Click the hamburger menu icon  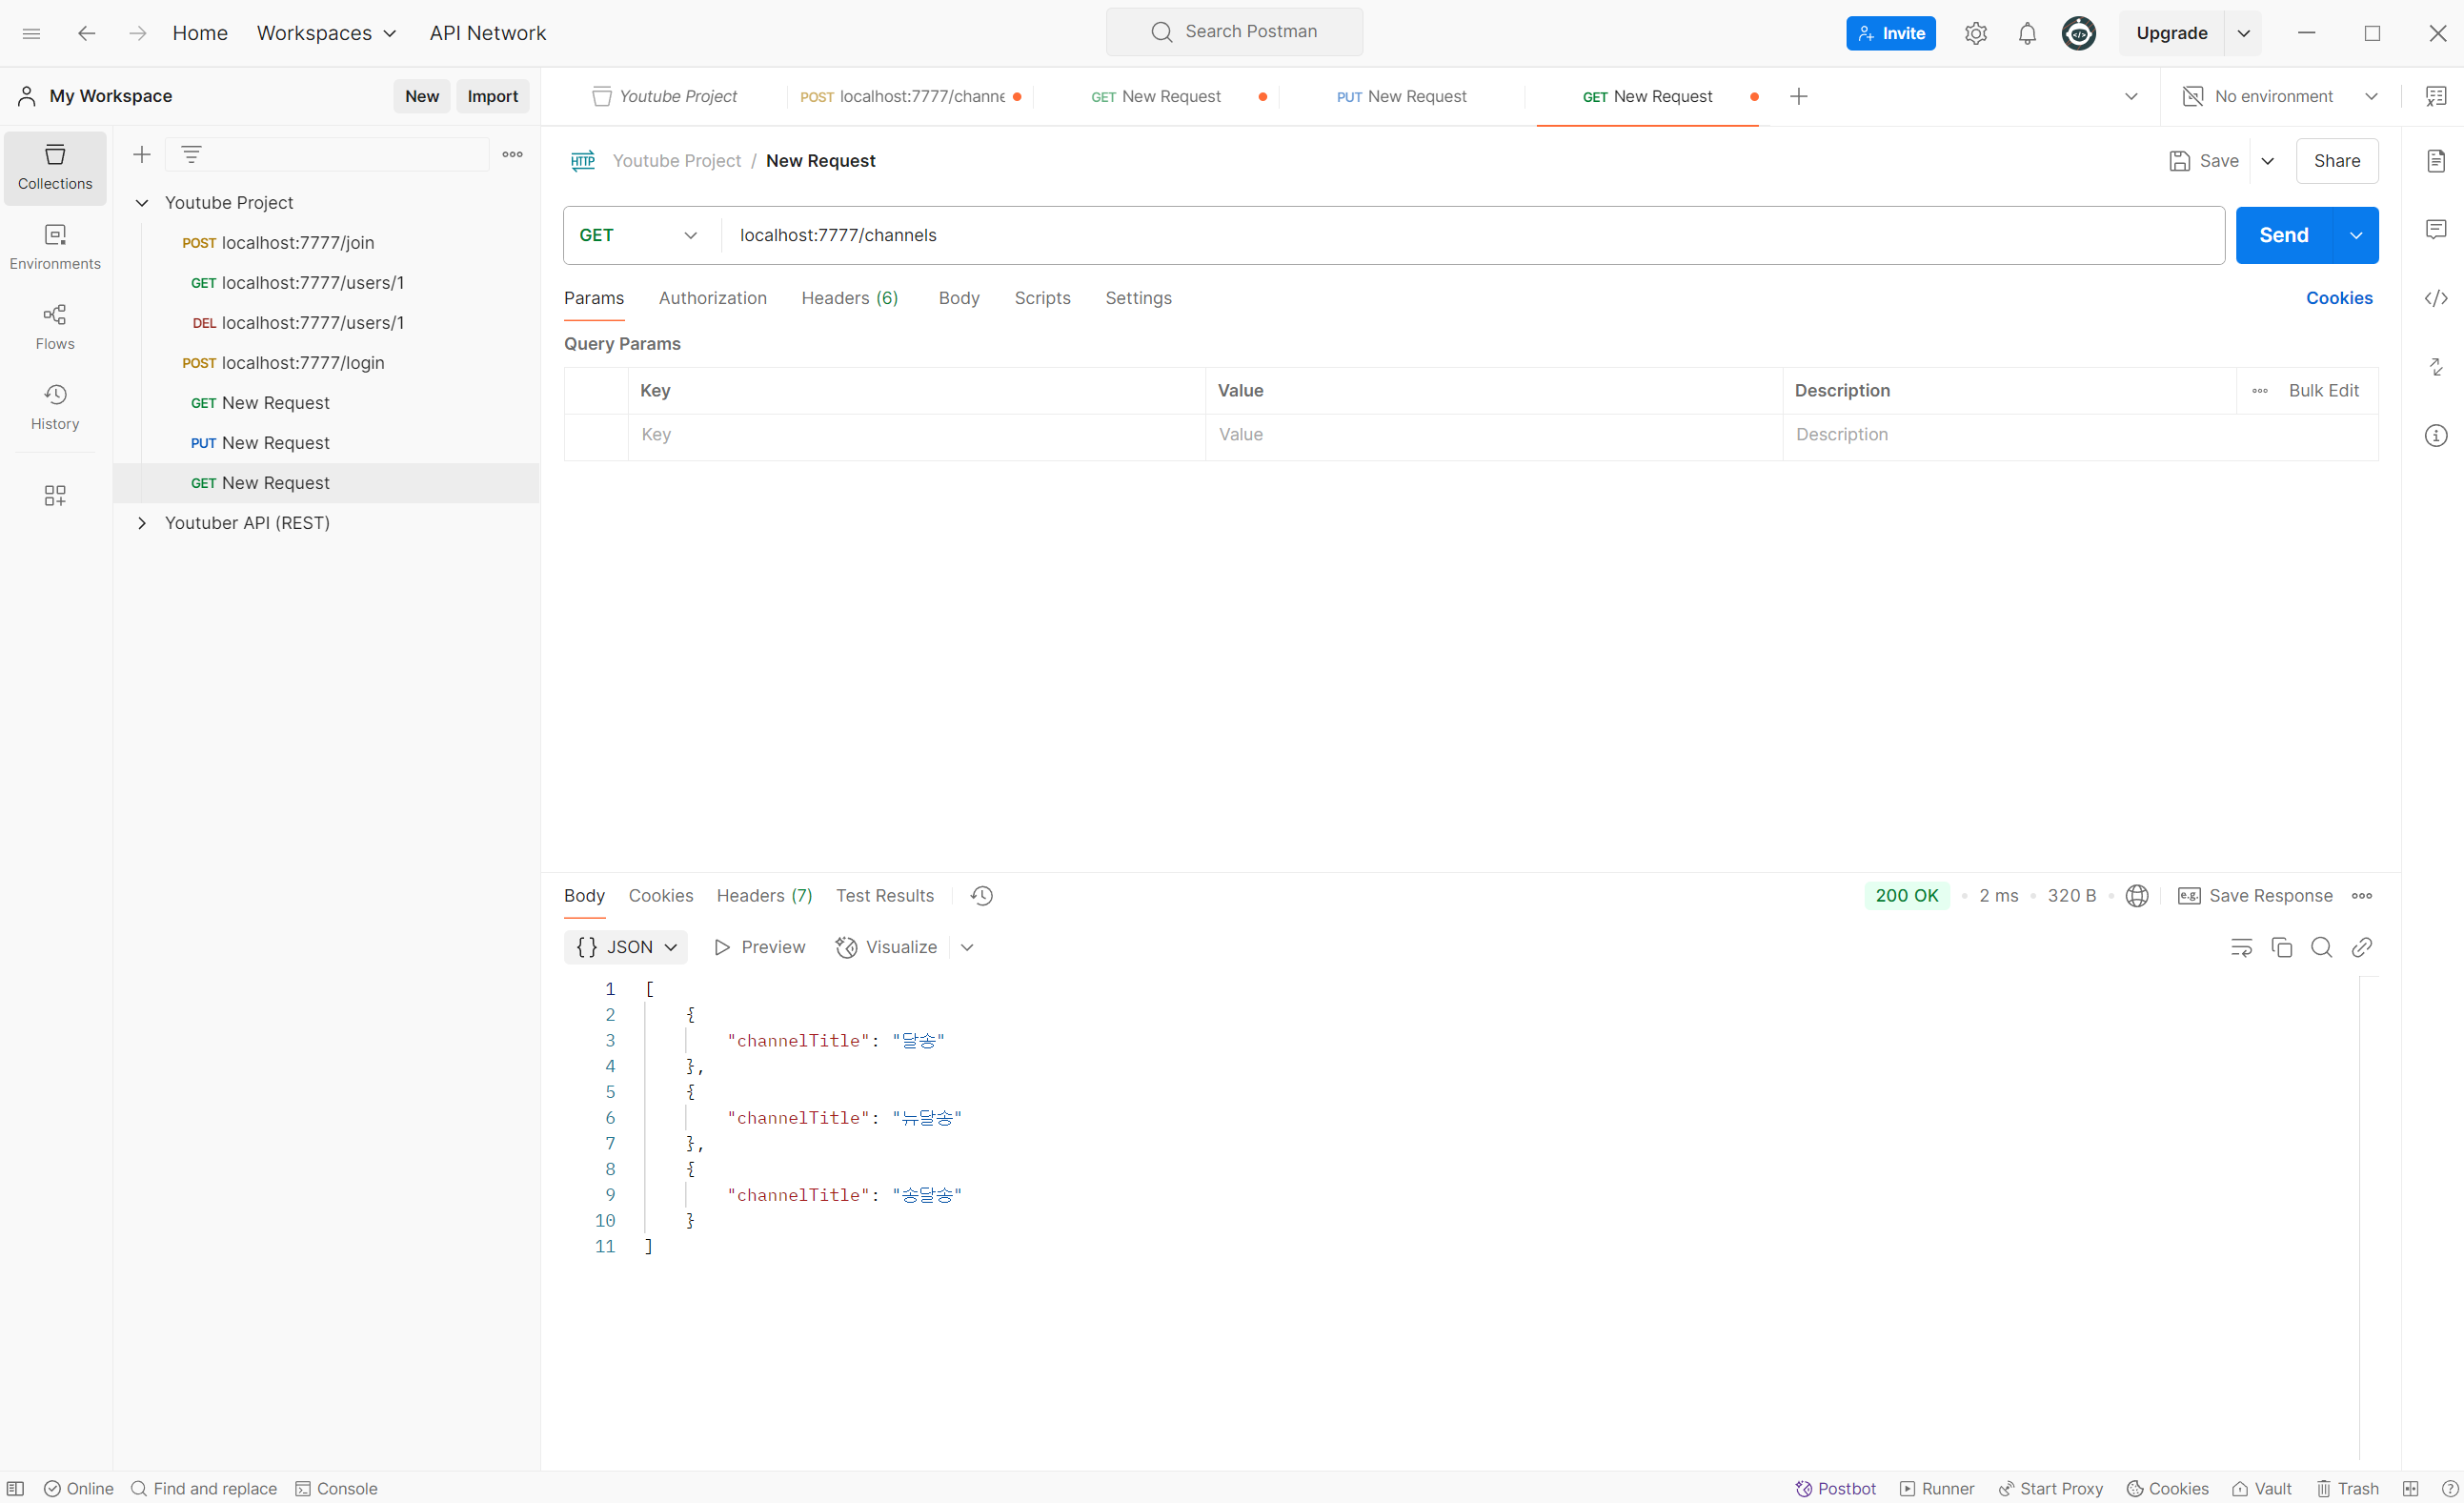click(32, 33)
